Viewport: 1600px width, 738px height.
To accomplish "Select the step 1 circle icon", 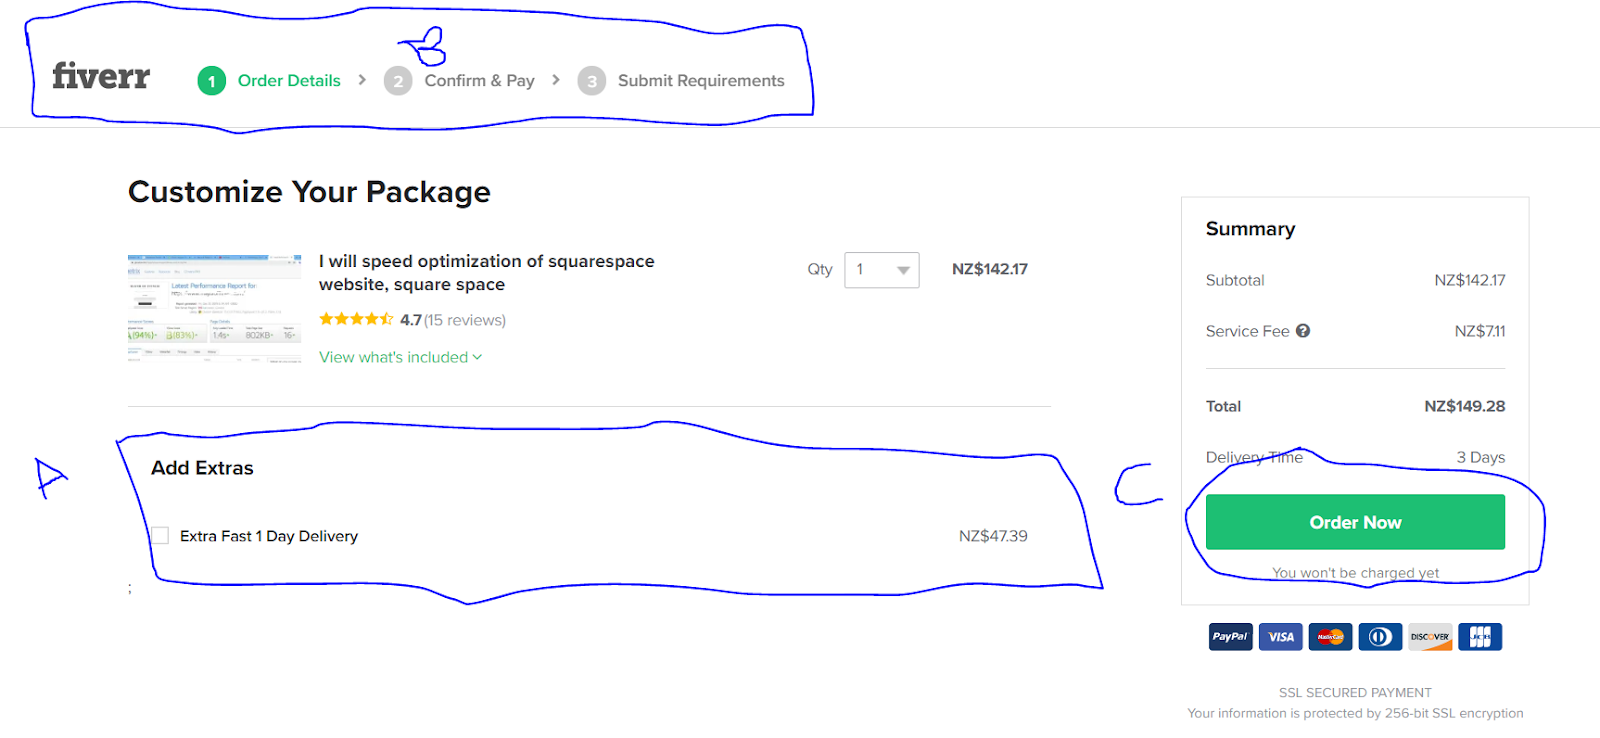I will point(212,81).
